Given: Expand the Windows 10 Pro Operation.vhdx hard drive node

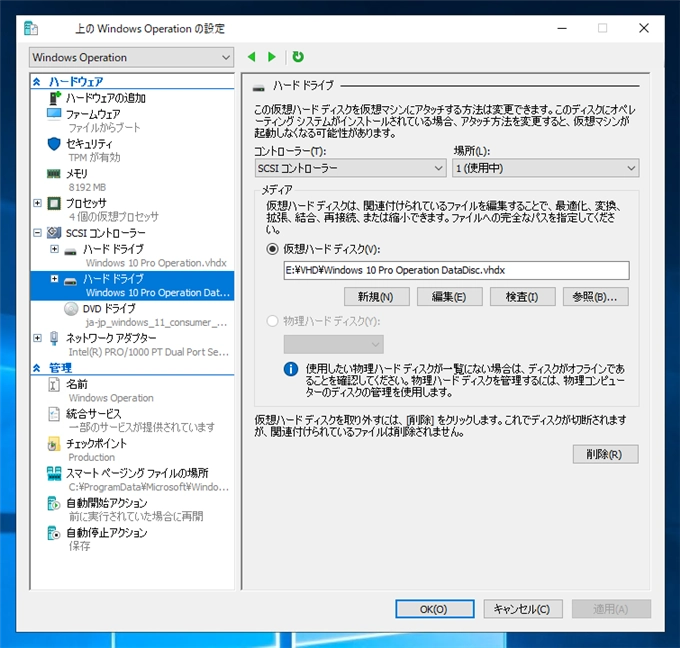Looking at the screenshot, I should (54, 249).
